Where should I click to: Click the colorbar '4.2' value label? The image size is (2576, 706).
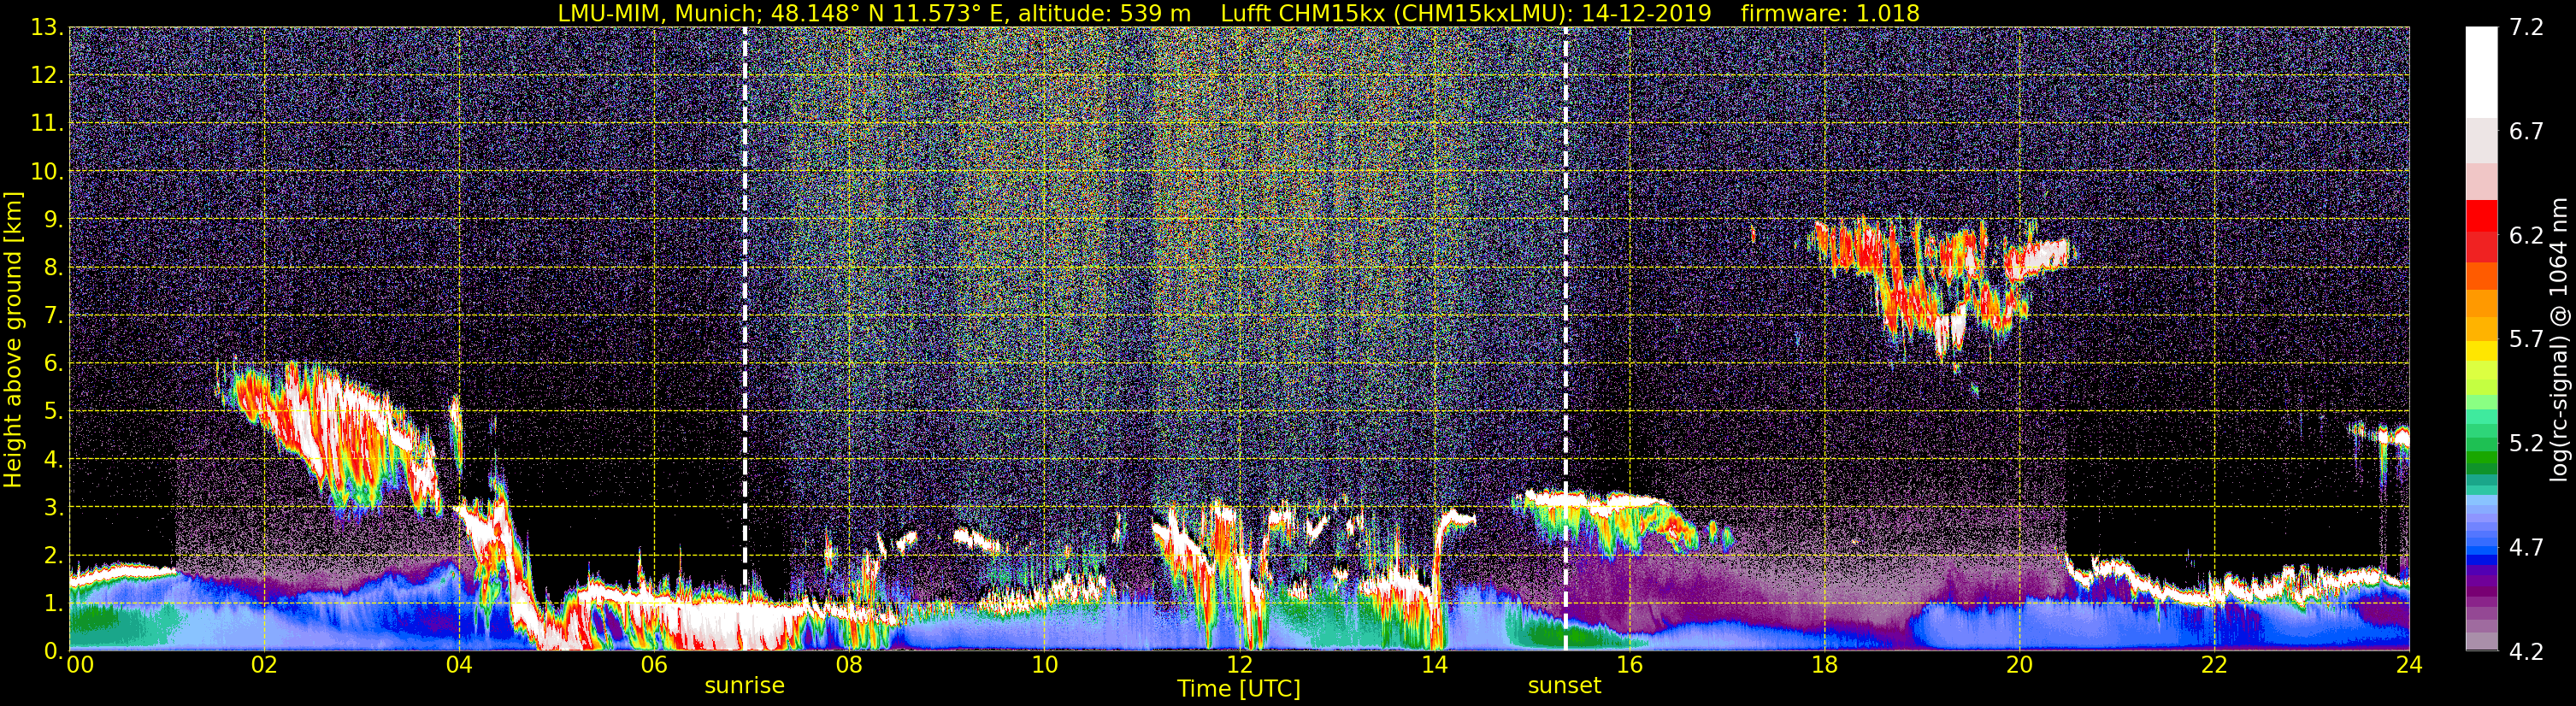[2526, 651]
